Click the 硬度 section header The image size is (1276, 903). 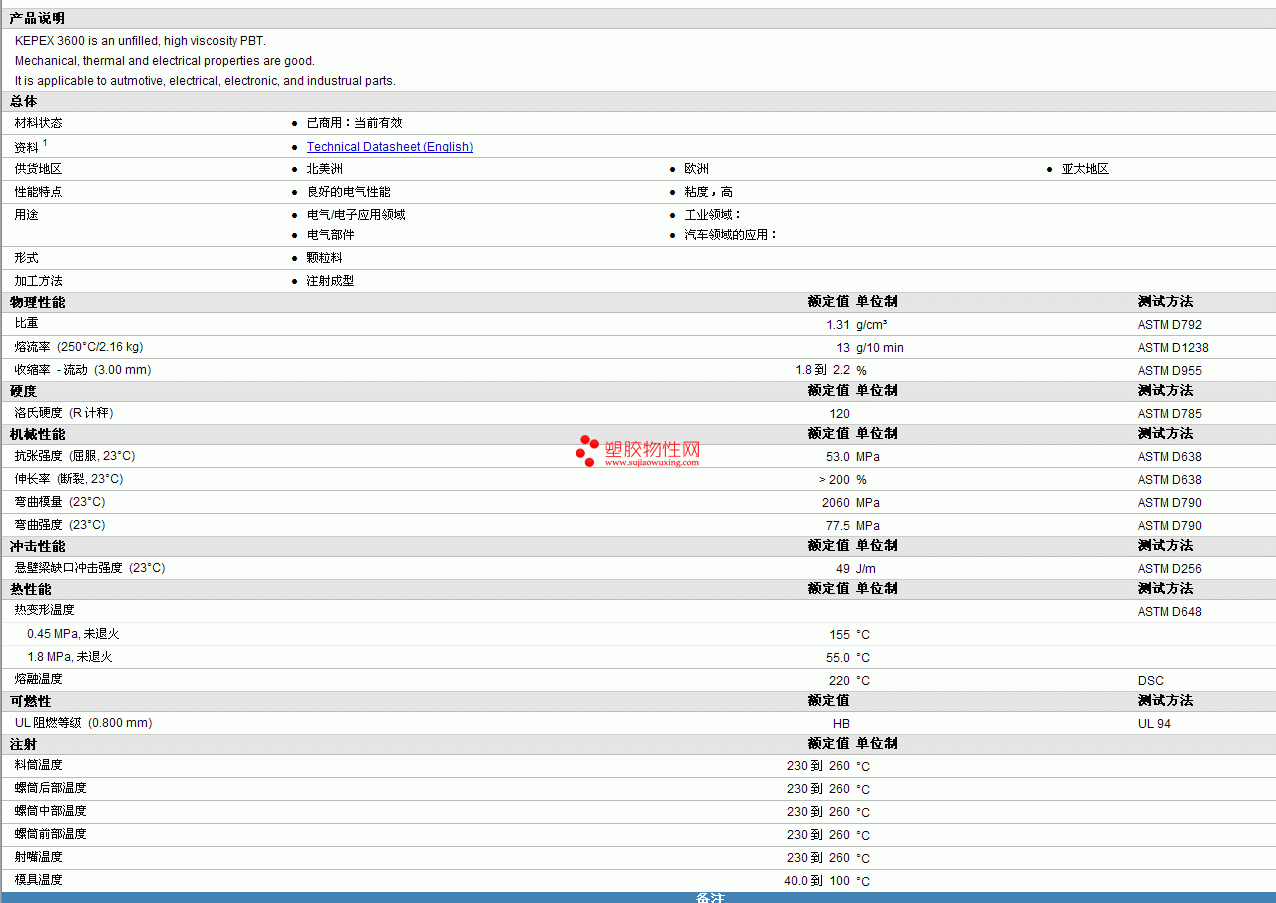[x=24, y=391]
